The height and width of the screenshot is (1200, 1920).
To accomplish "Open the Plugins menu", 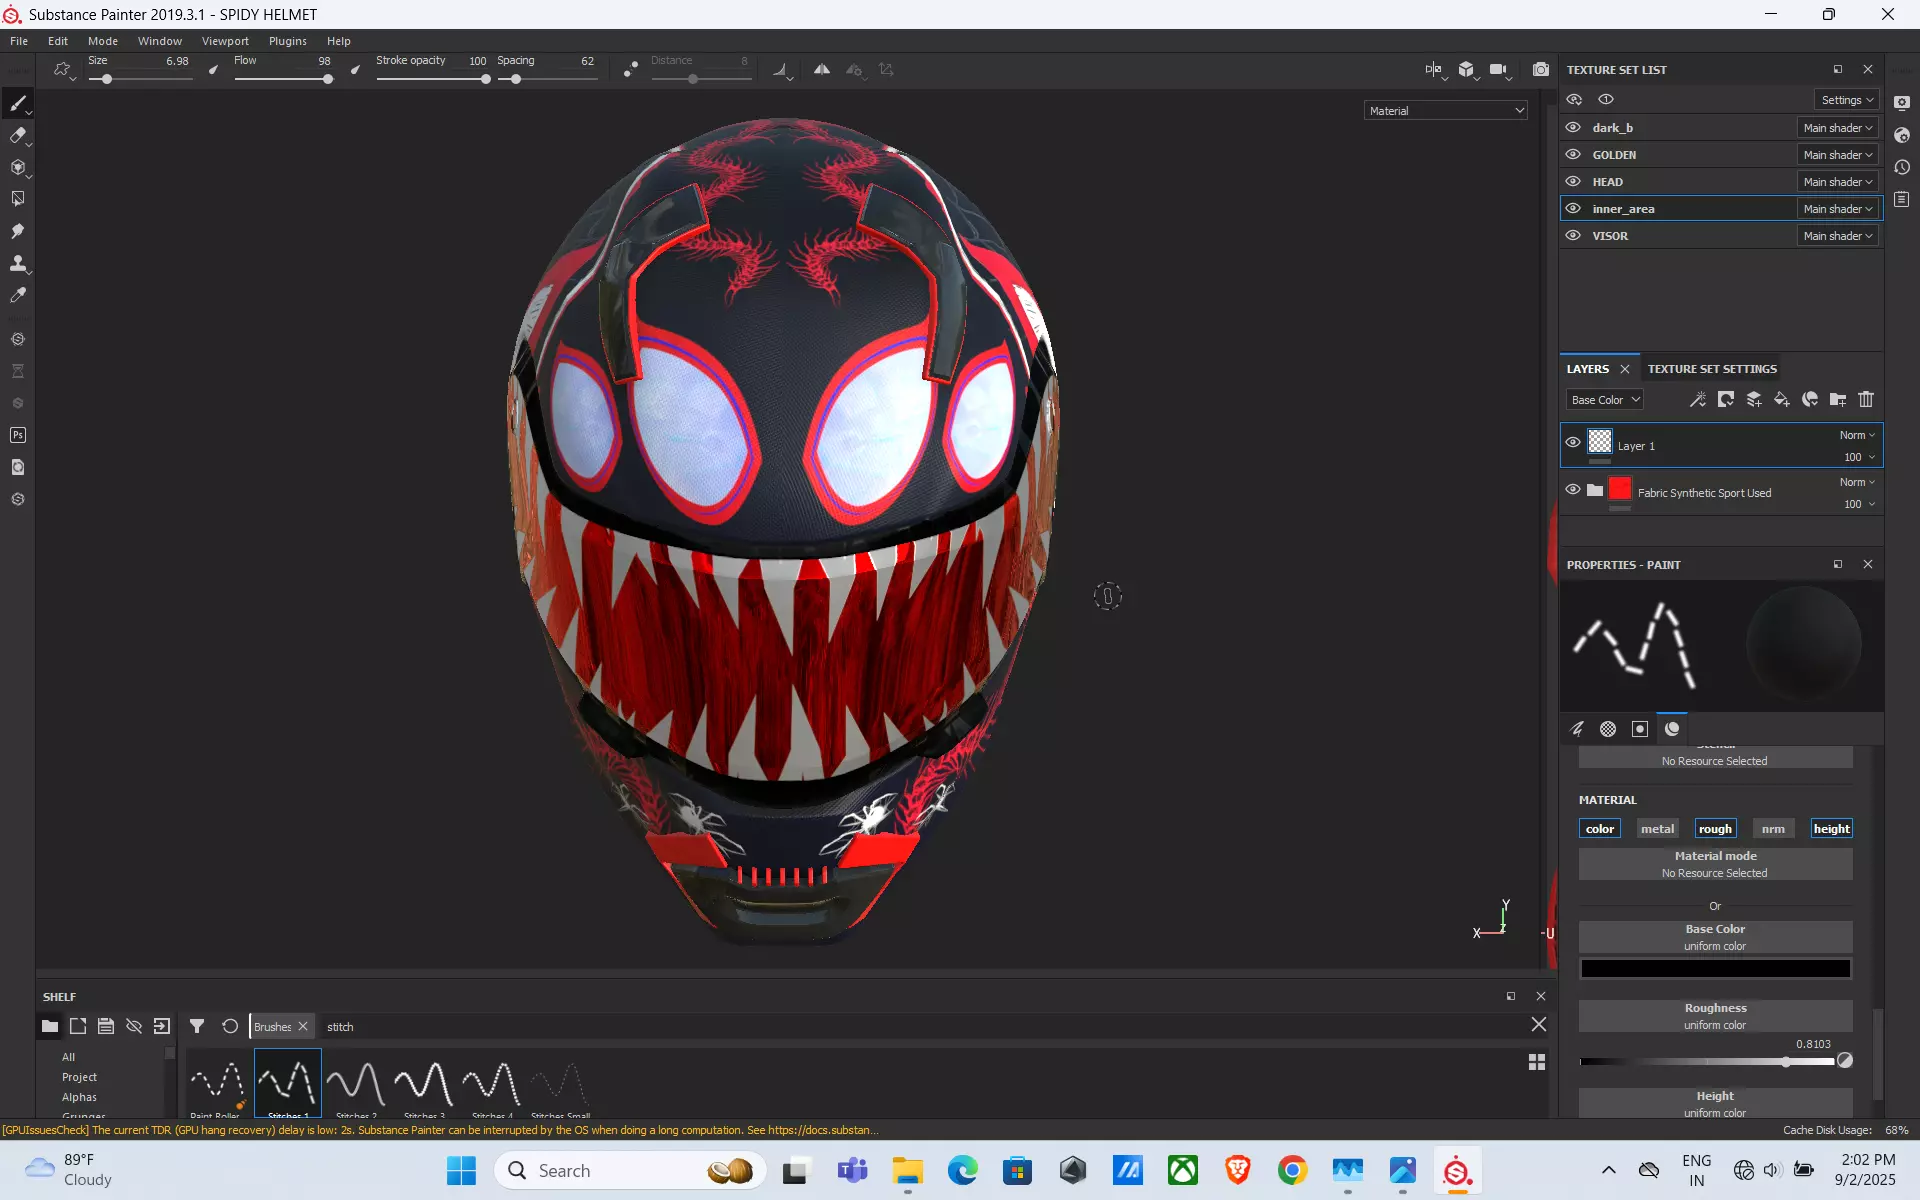I will pyautogui.click(x=288, y=41).
